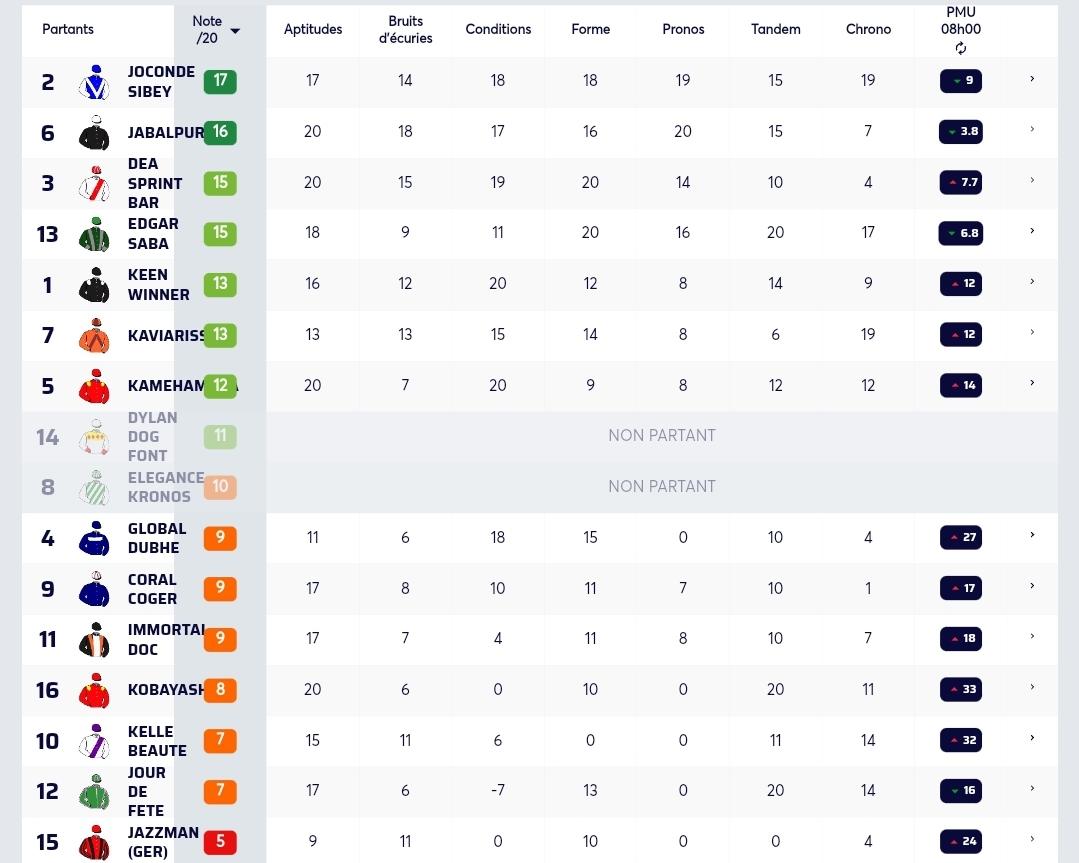Select the Bruits d'écuries column header
The image size is (1079, 863).
click(405, 30)
